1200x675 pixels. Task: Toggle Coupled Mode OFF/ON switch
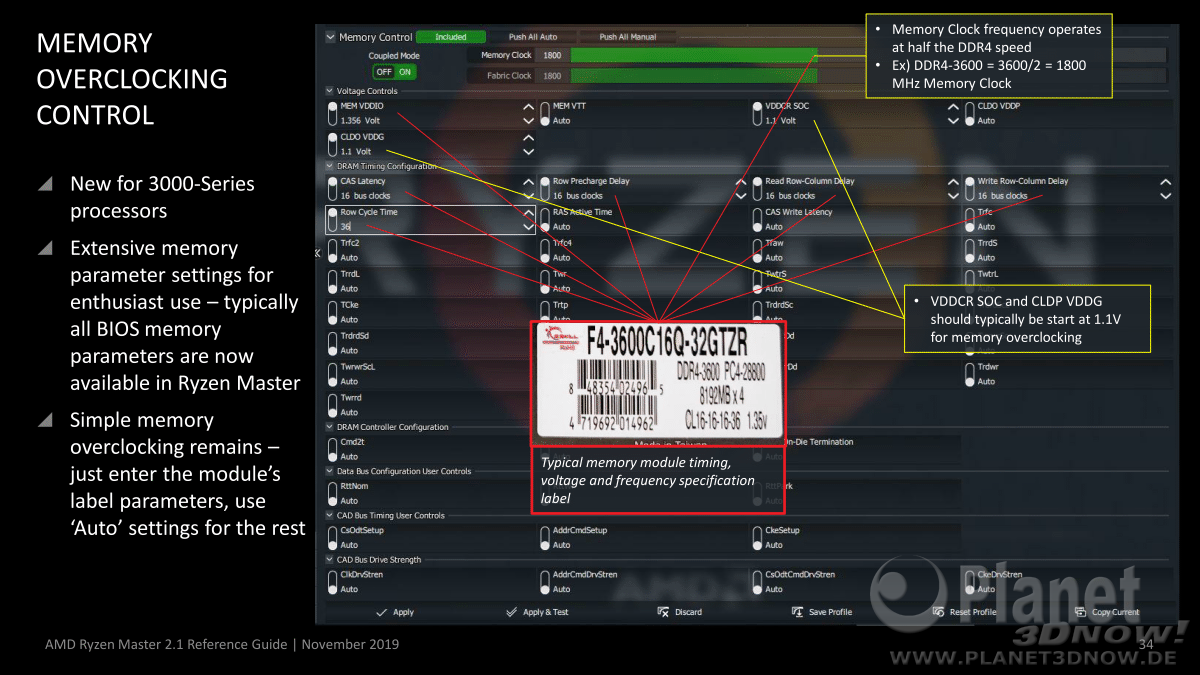394,72
